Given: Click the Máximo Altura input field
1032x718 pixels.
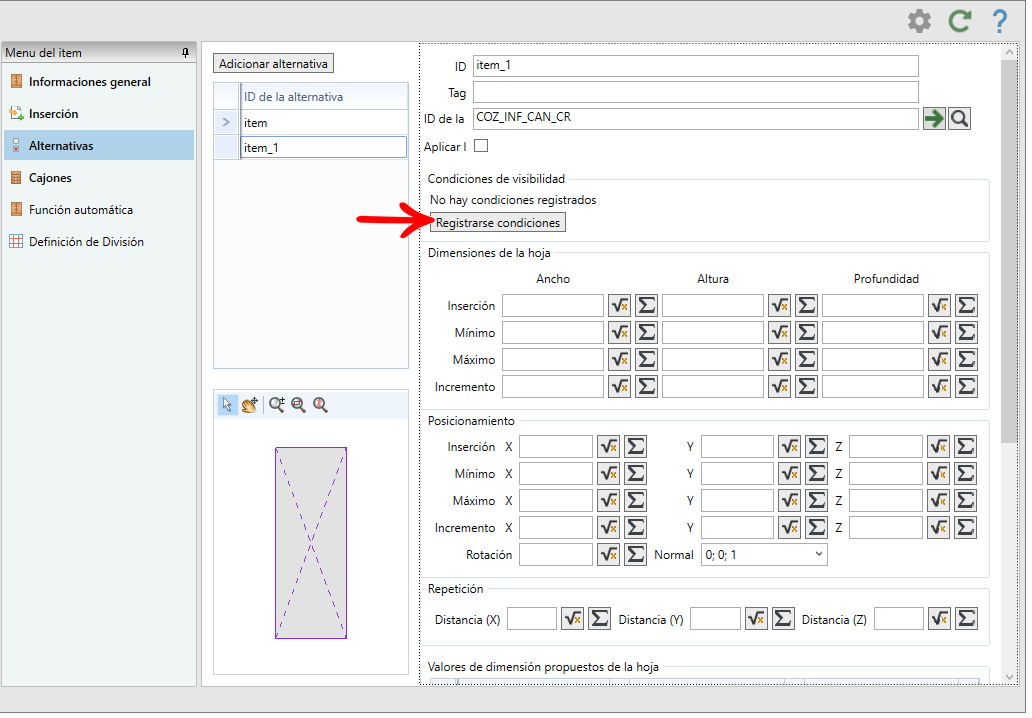Looking at the screenshot, I should click(x=713, y=359).
